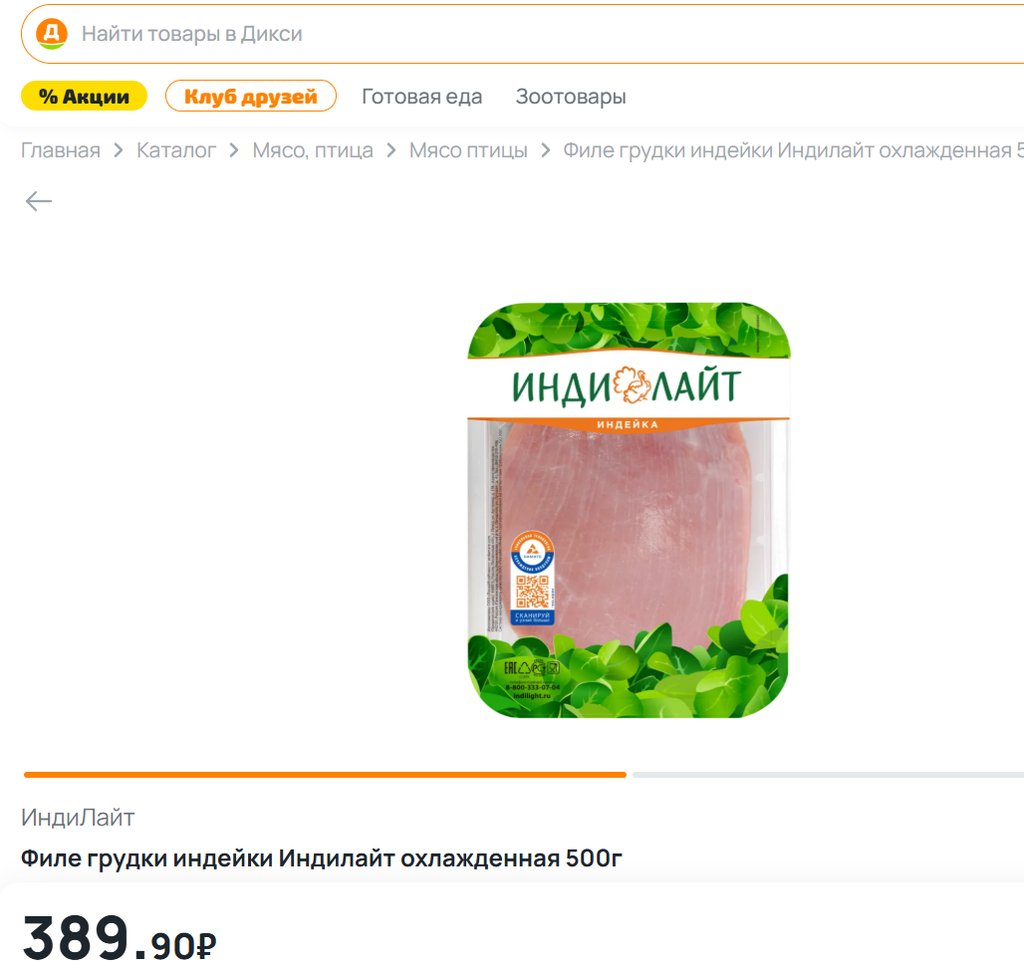This screenshot has width=1024, height=969.
Task: Click the Dixy orange logo icon
Action: coord(52,34)
